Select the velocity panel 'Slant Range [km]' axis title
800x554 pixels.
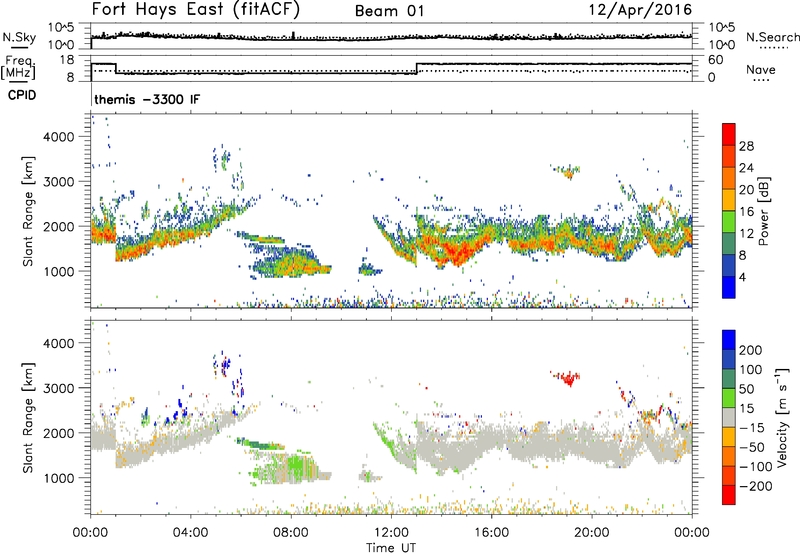(x=28, y=418)
